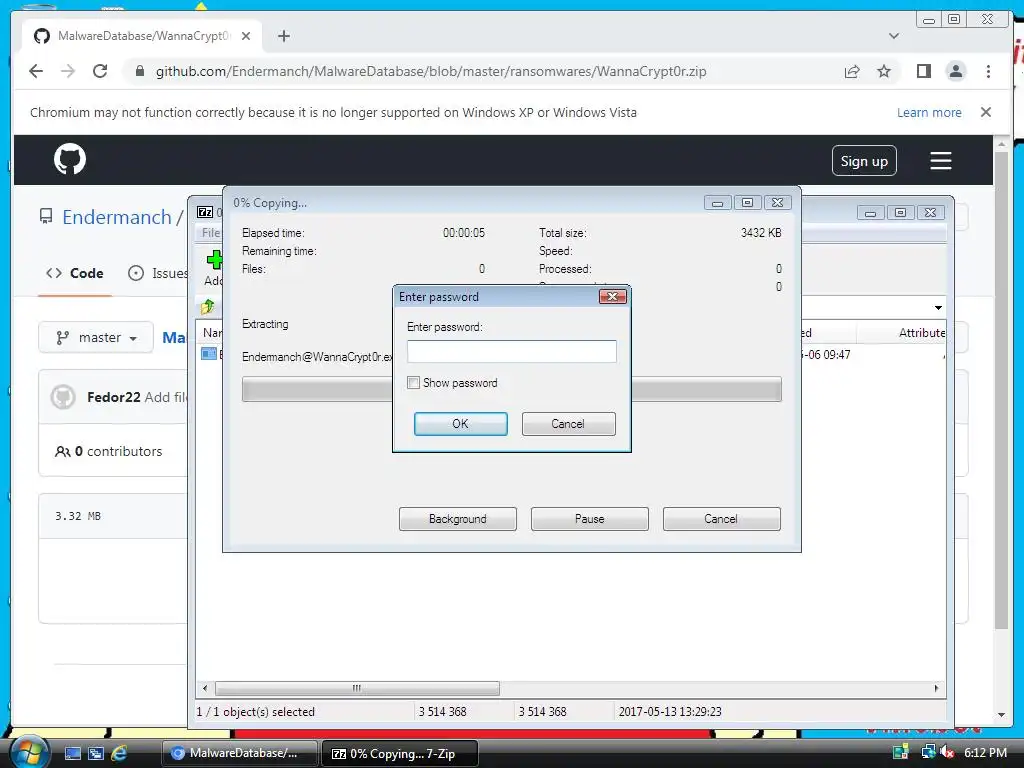The height and width of the screenshot is (768, 1024).
Task: Reload the current page
Action: (x=100, y=71)
